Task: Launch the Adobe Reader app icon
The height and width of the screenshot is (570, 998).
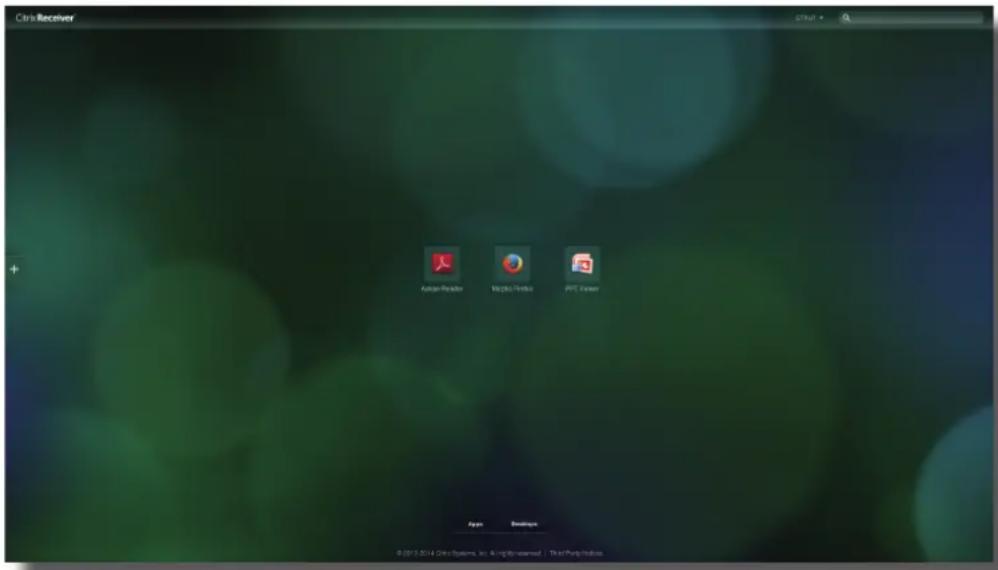Action: coord(442,263)
